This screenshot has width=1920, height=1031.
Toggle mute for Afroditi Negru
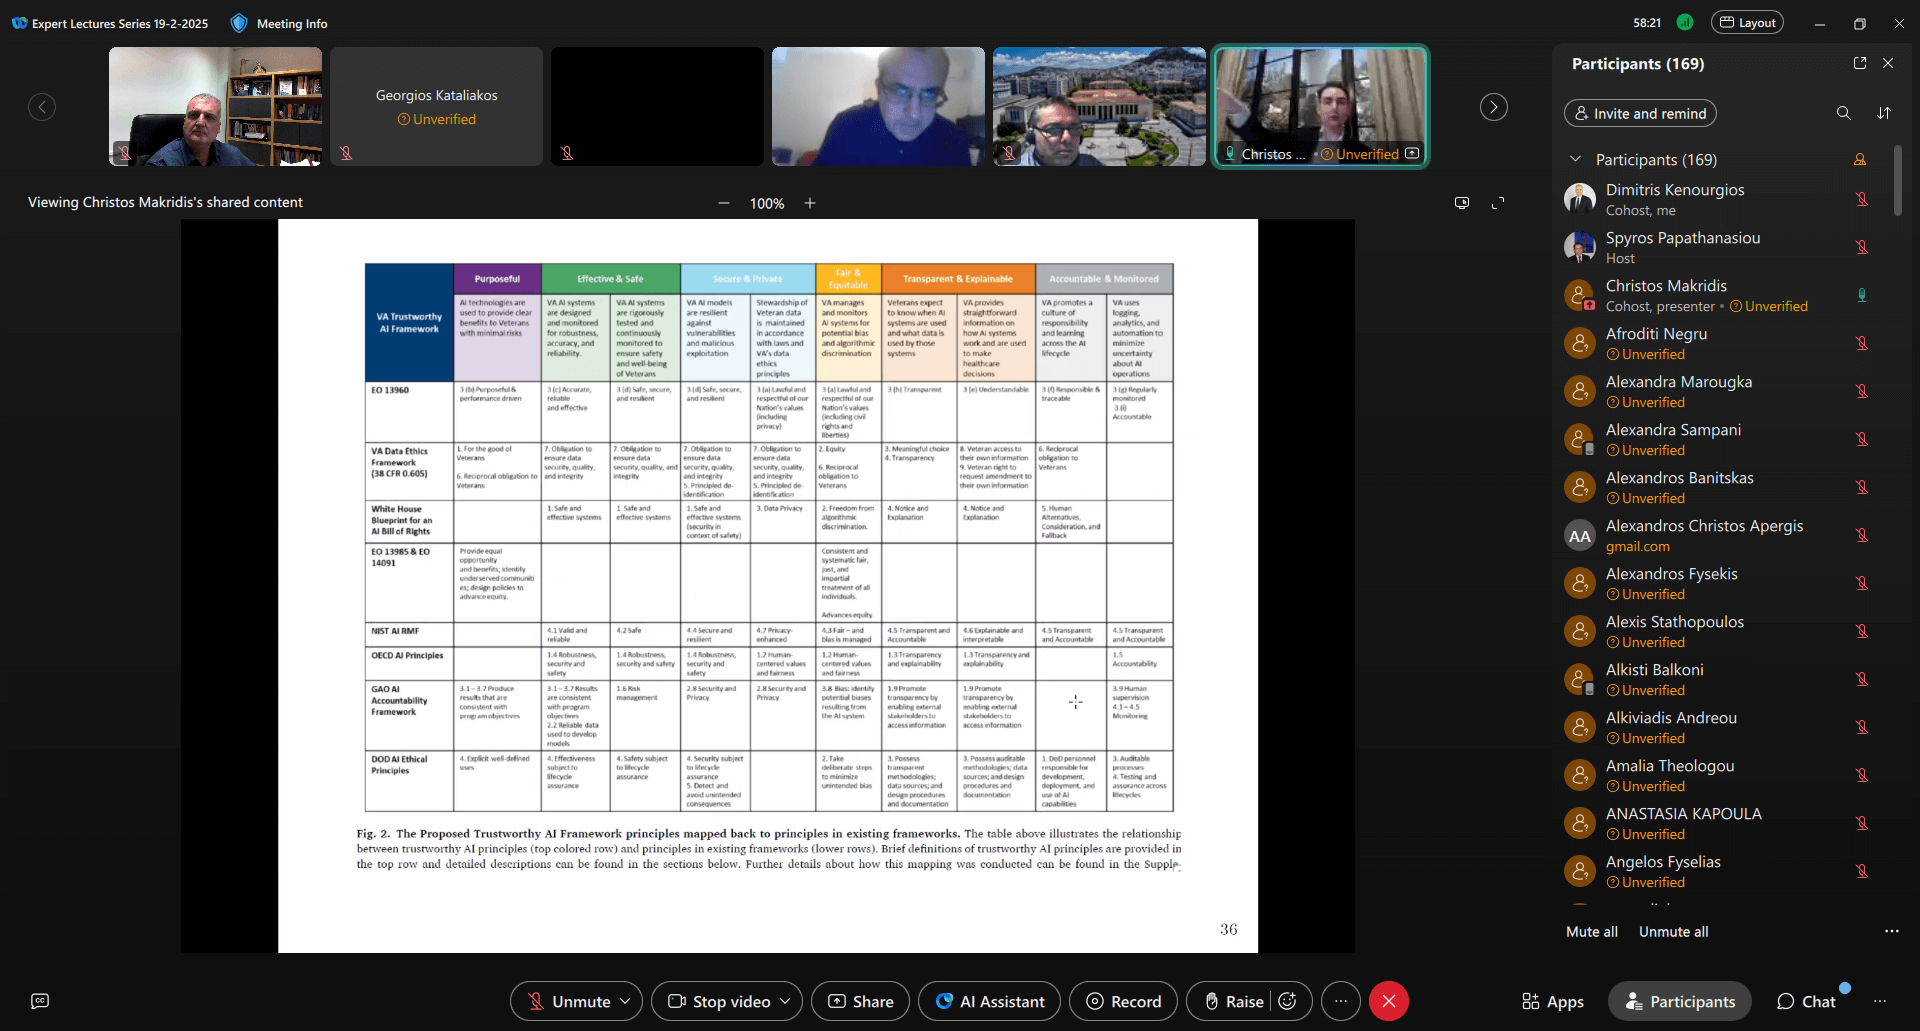pyautogui.click(x=1862, y=343)
